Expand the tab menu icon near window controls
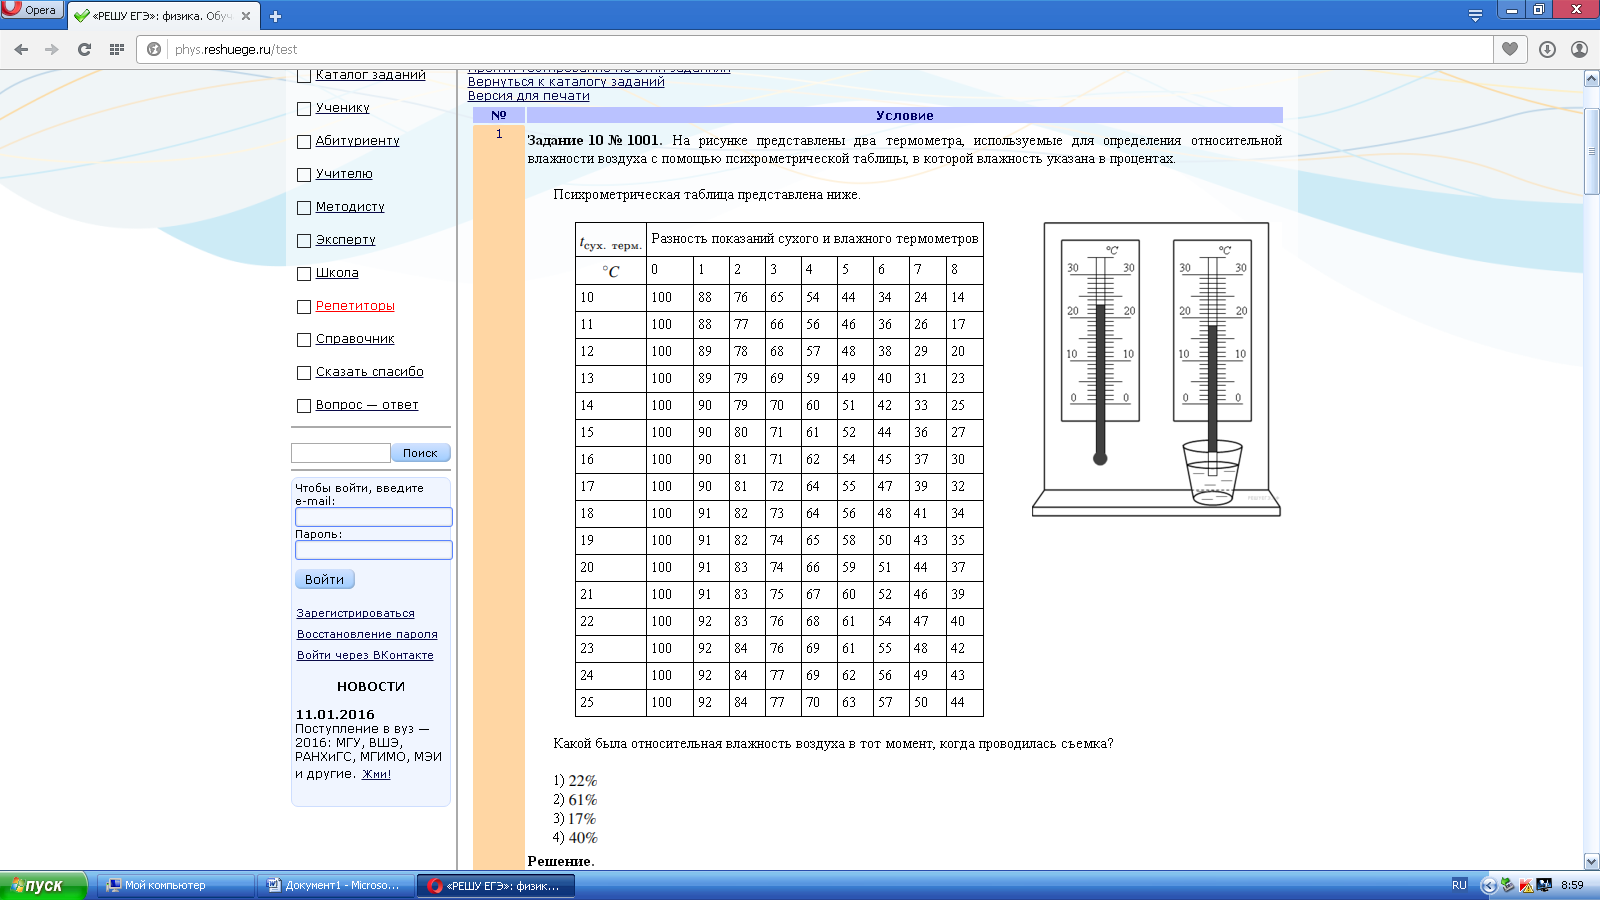The height and width of the screenshot is (900, 1600). pos(1475,15)
